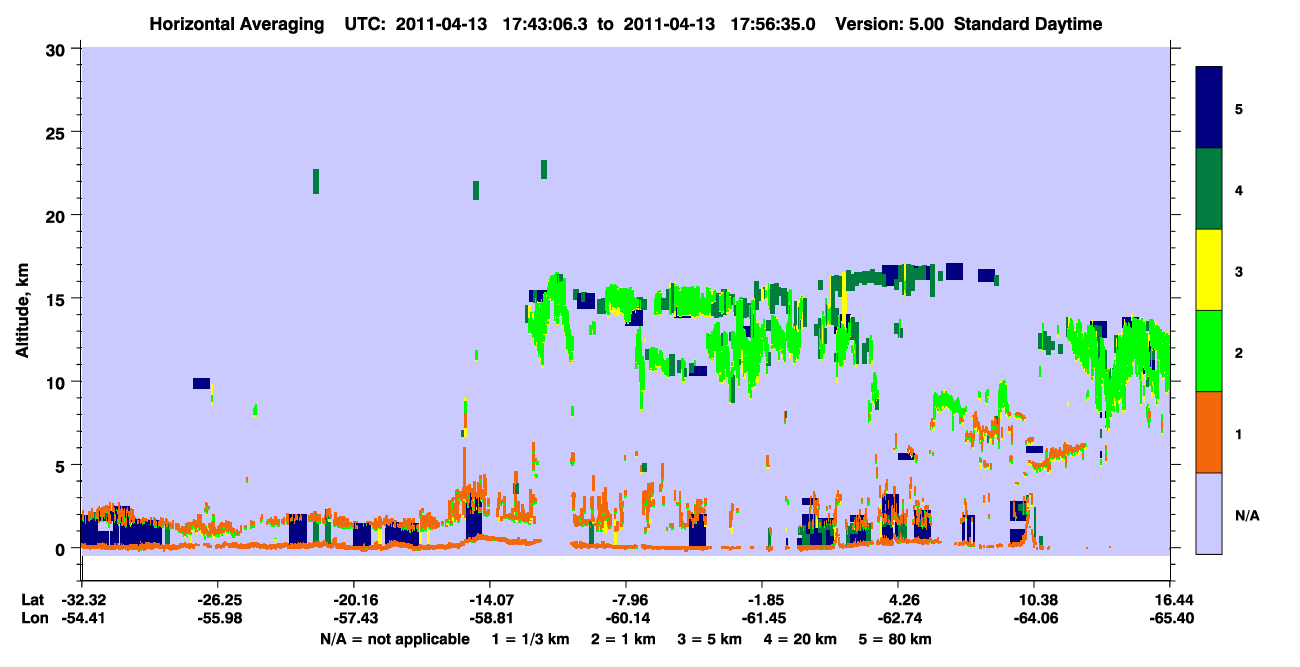This screenshot has width=1300, height=667.
Task: Click the orange level 1 legend swatch
Action: point(1209,432)
